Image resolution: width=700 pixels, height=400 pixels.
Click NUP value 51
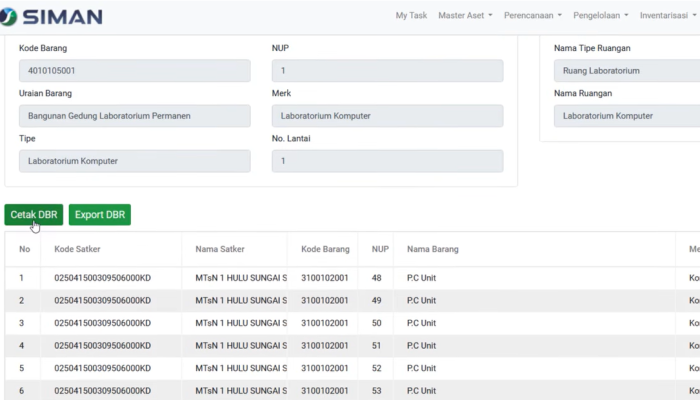pyautogui.click(x=376, y=346)
